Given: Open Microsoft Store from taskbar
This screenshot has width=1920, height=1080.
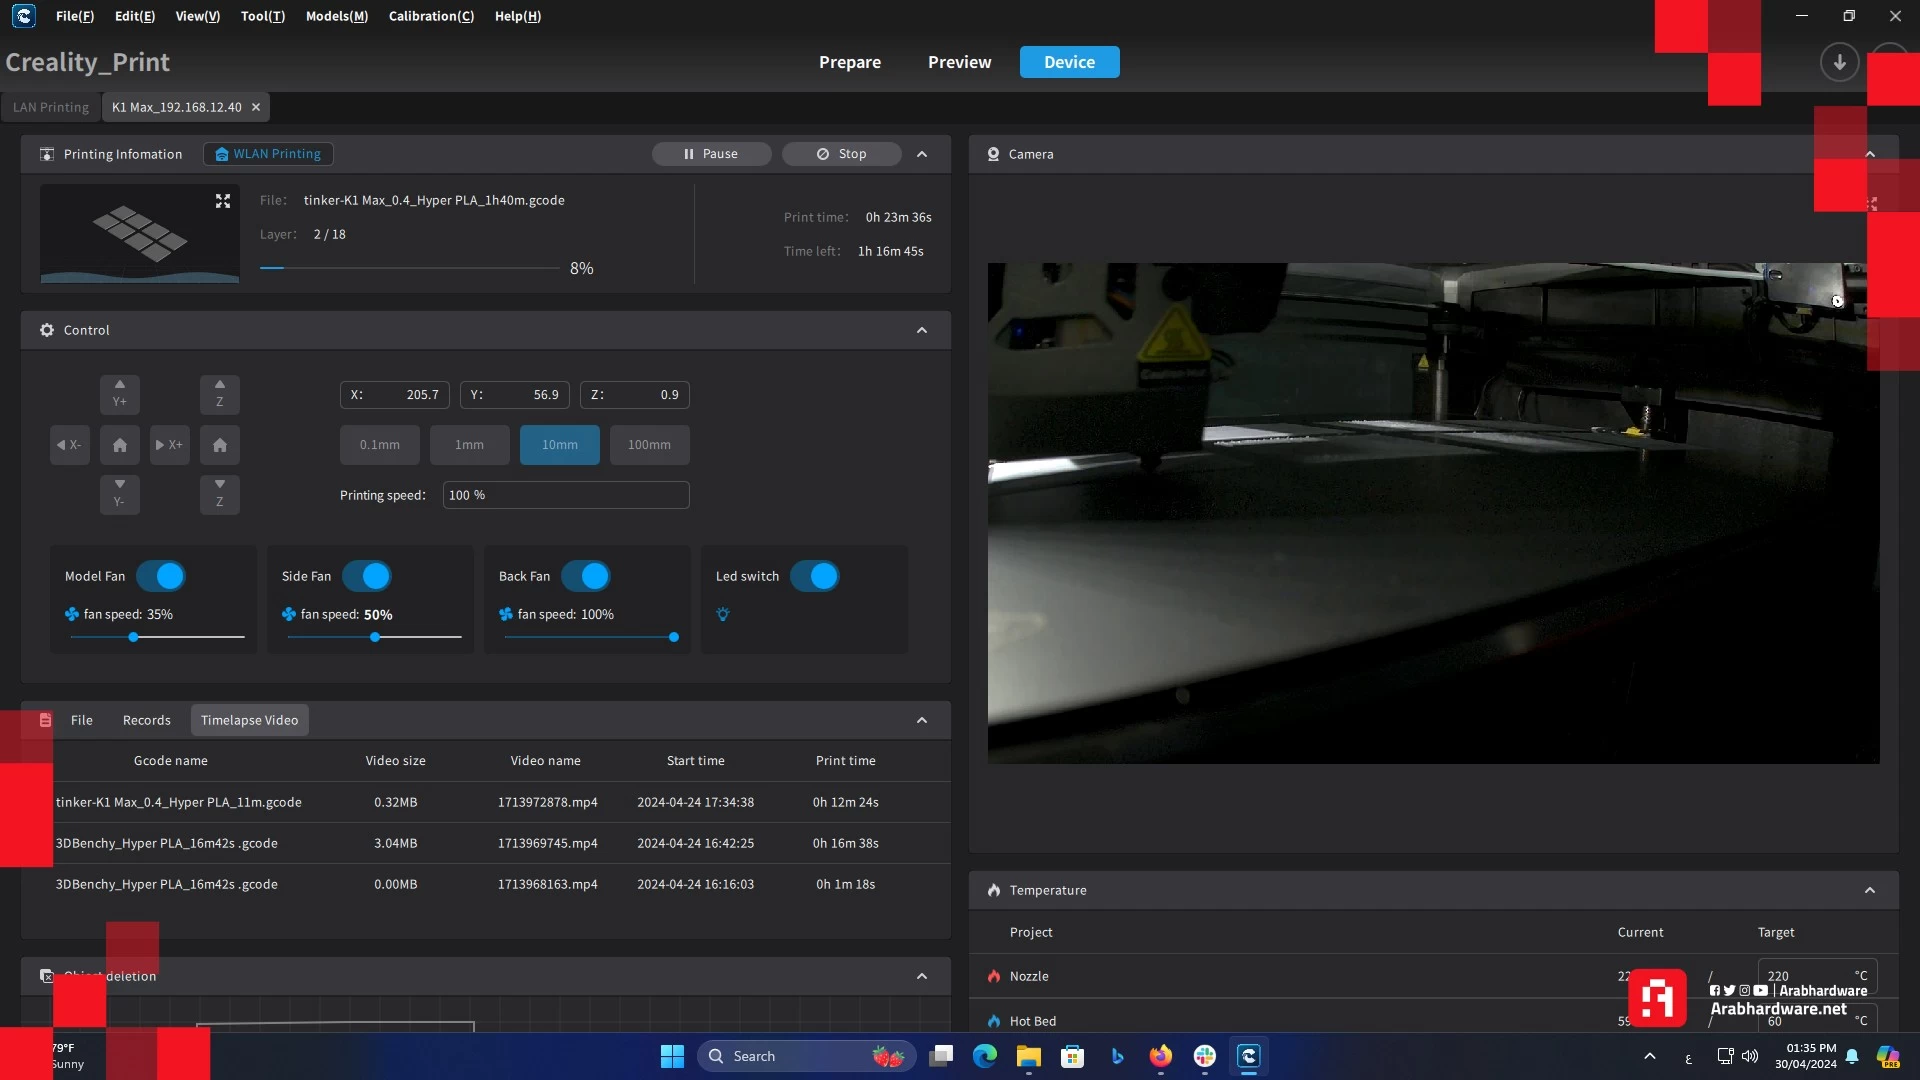Looking at the screenshot, I should [x=1072, y=1056].
